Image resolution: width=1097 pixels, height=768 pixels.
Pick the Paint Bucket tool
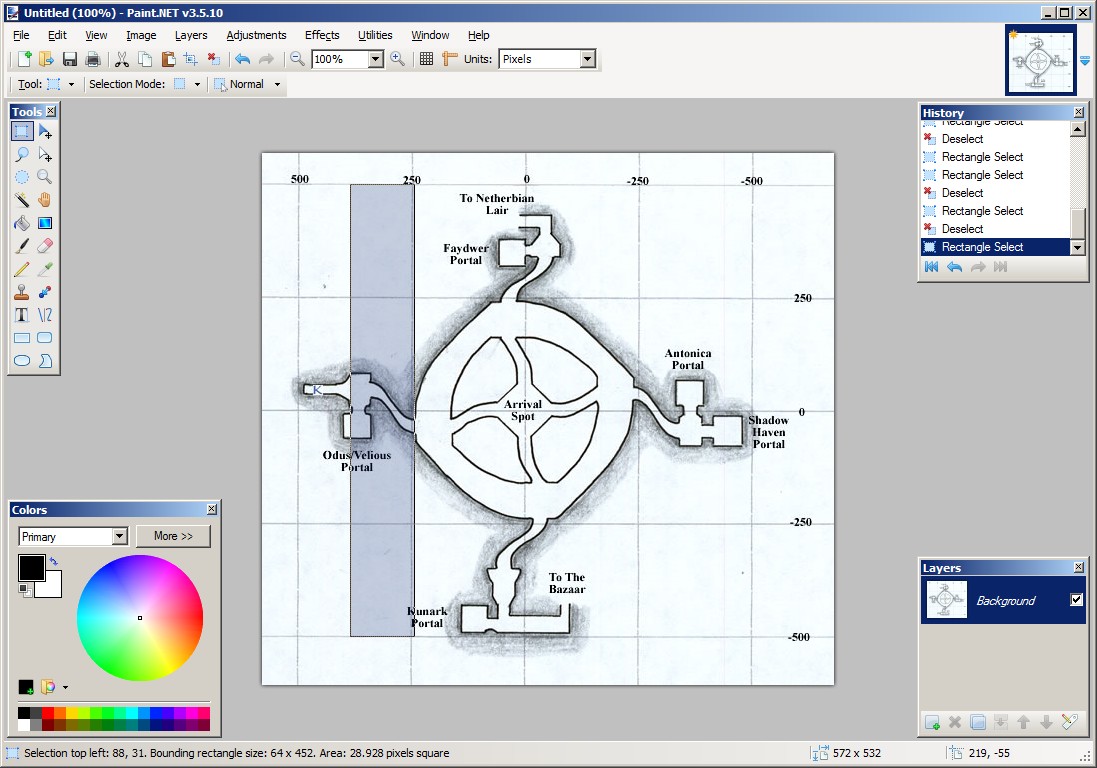pyautogui.click(x=22, y=223)
